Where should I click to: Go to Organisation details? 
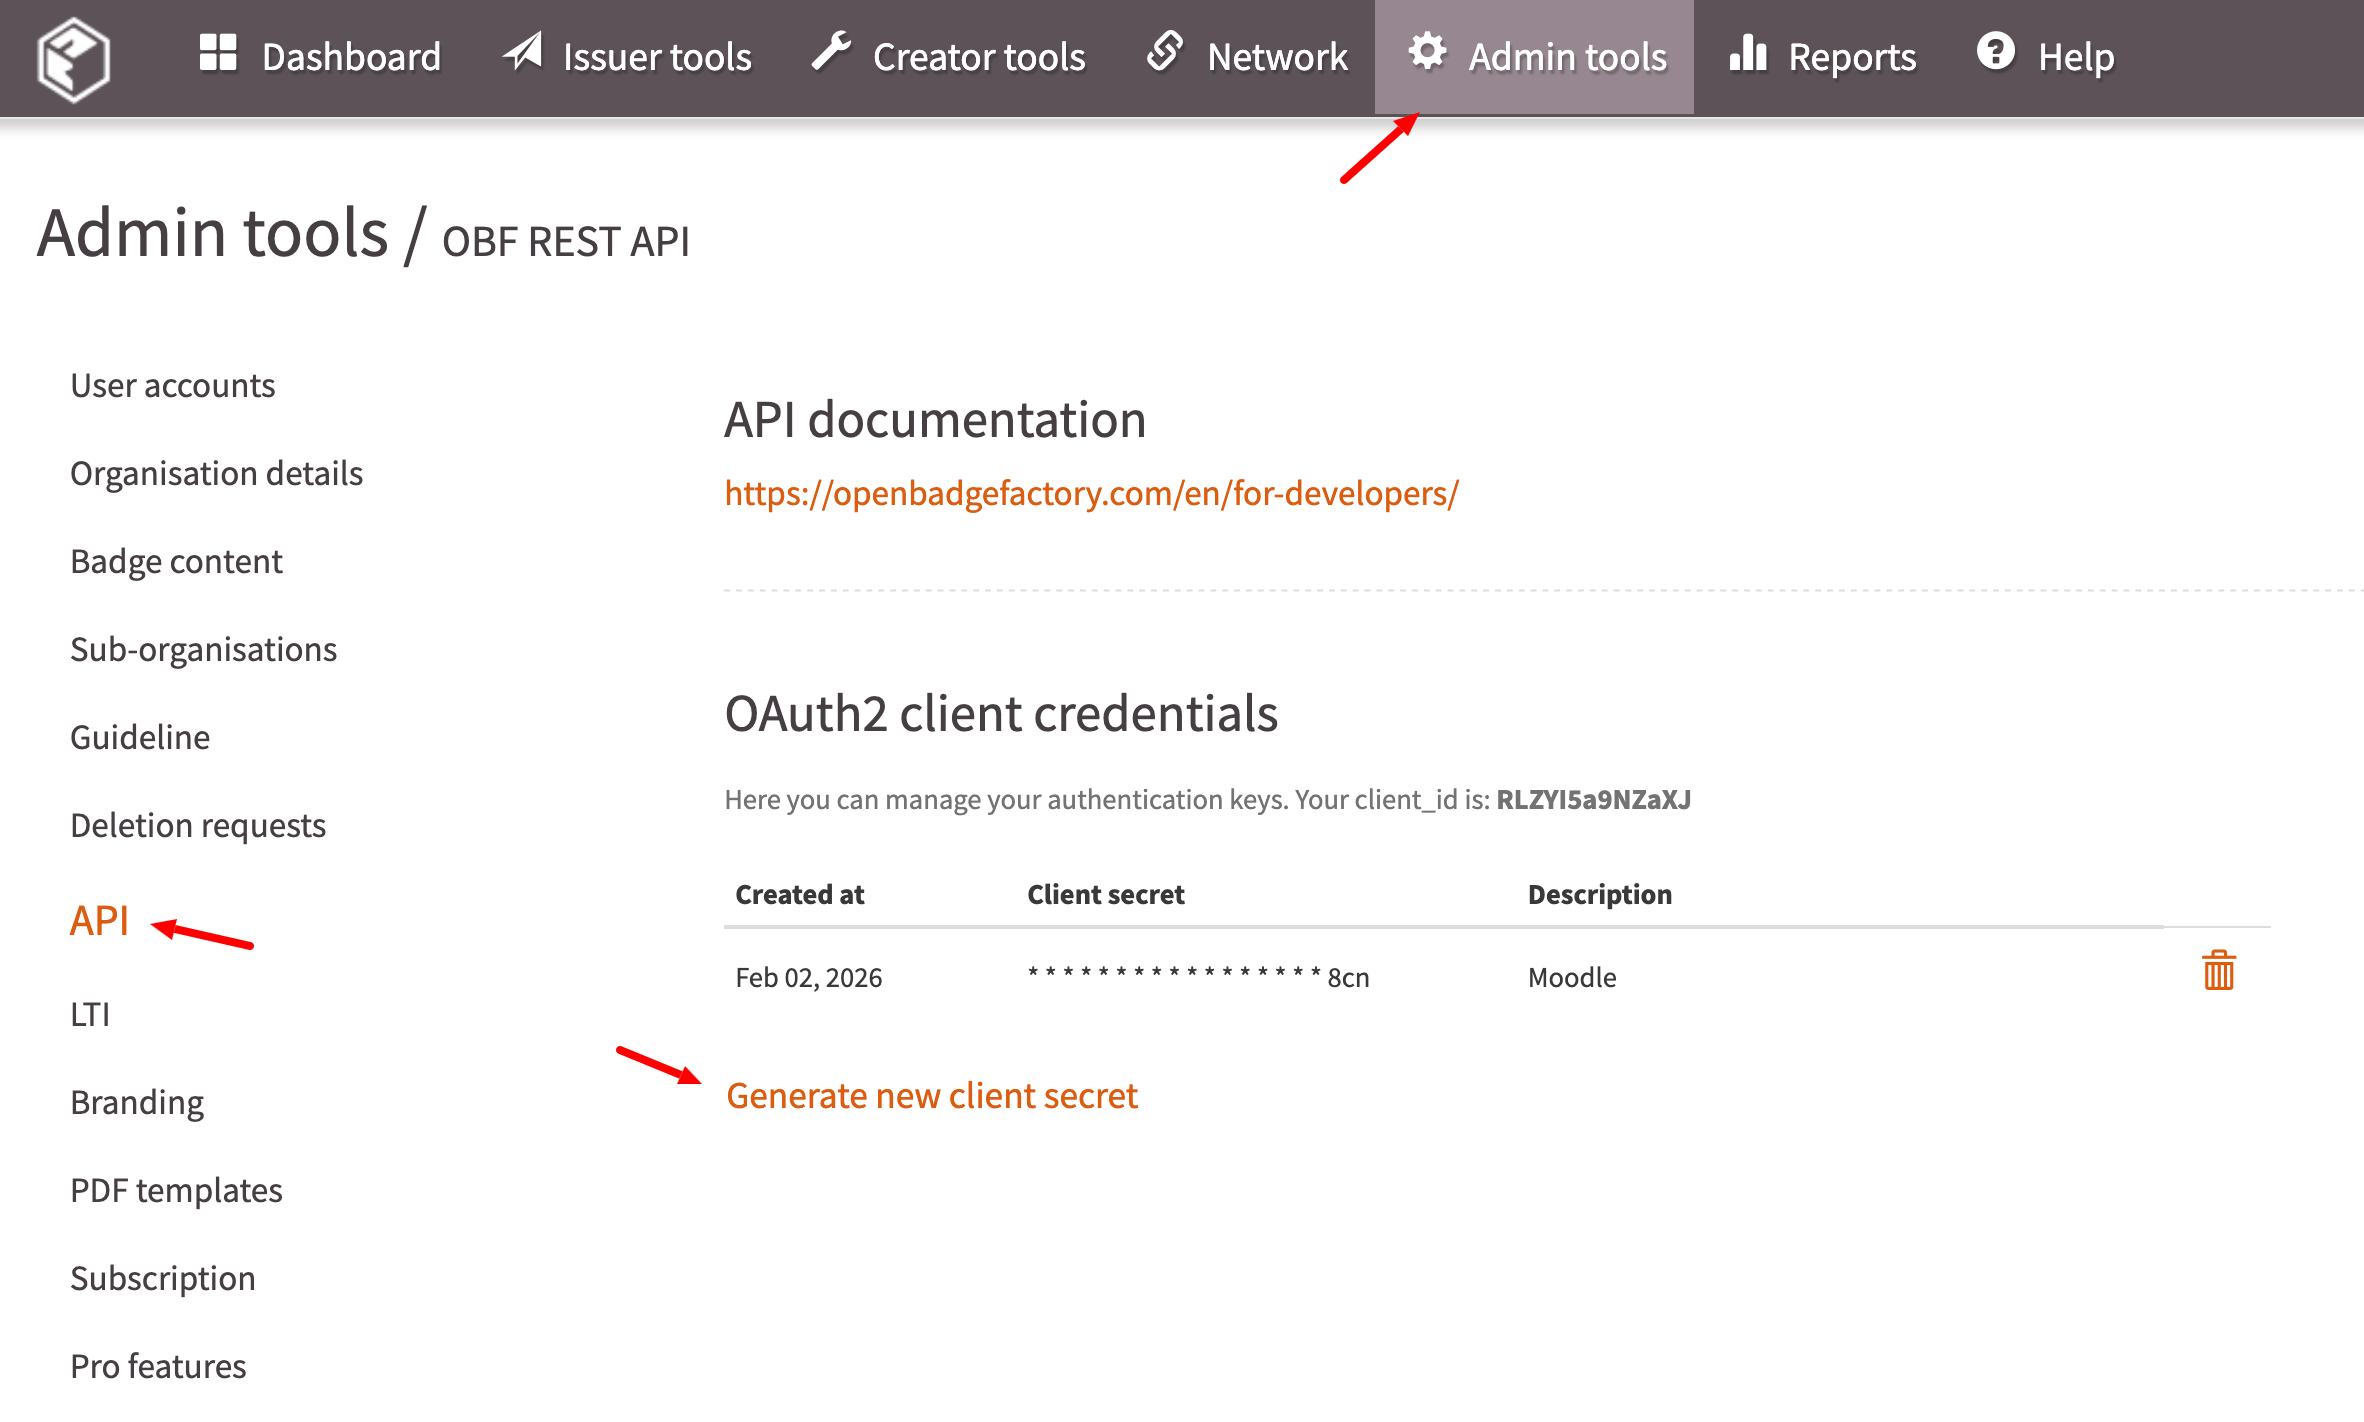(x=216, y=474)
